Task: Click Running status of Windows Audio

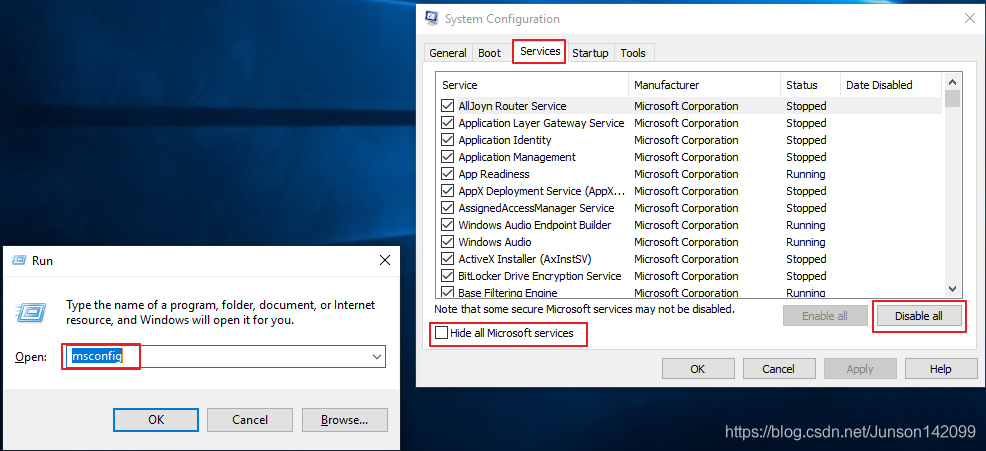Action: [806, 242]
